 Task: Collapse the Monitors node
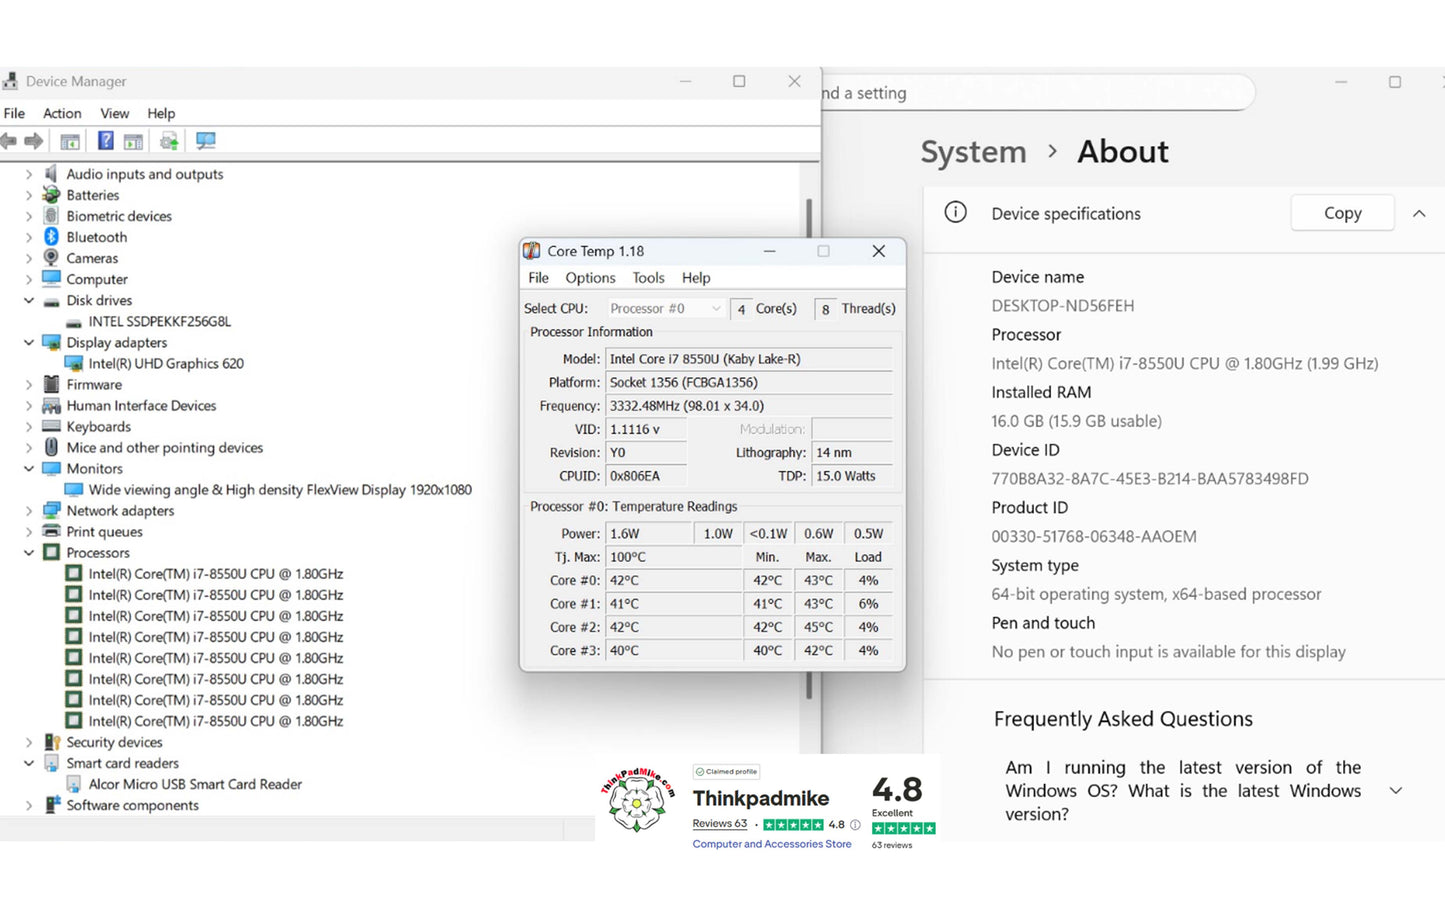(x=29, y=468)
